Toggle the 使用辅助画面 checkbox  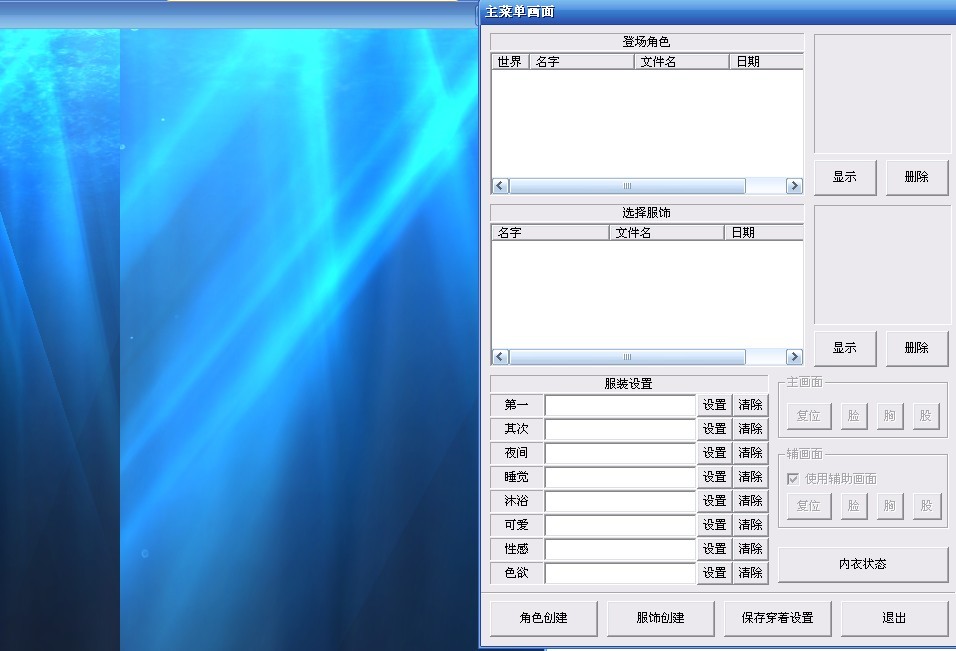click(793, 479)
